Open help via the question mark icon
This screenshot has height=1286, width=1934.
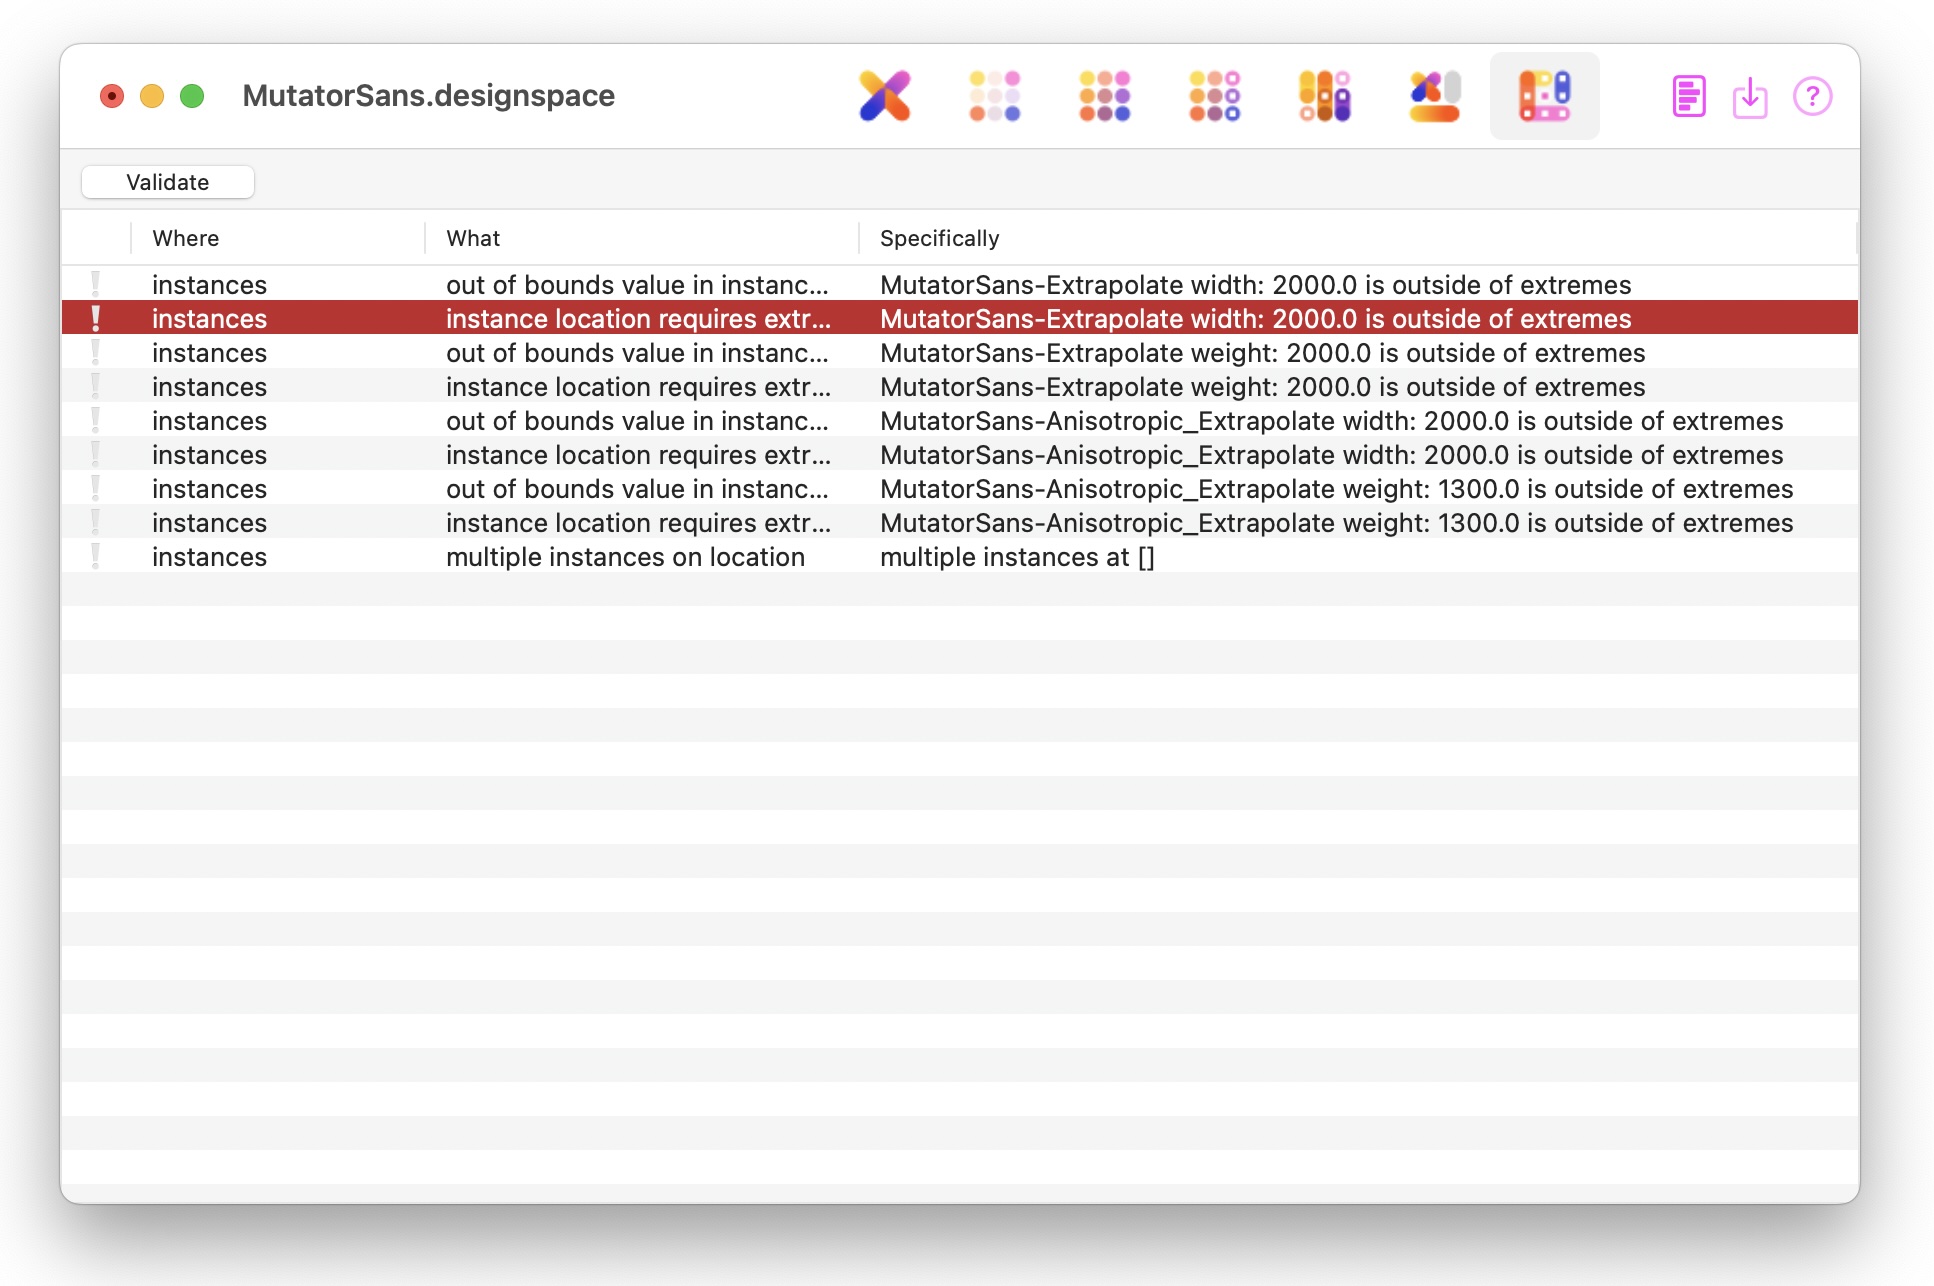click(x=1812, y=97)
